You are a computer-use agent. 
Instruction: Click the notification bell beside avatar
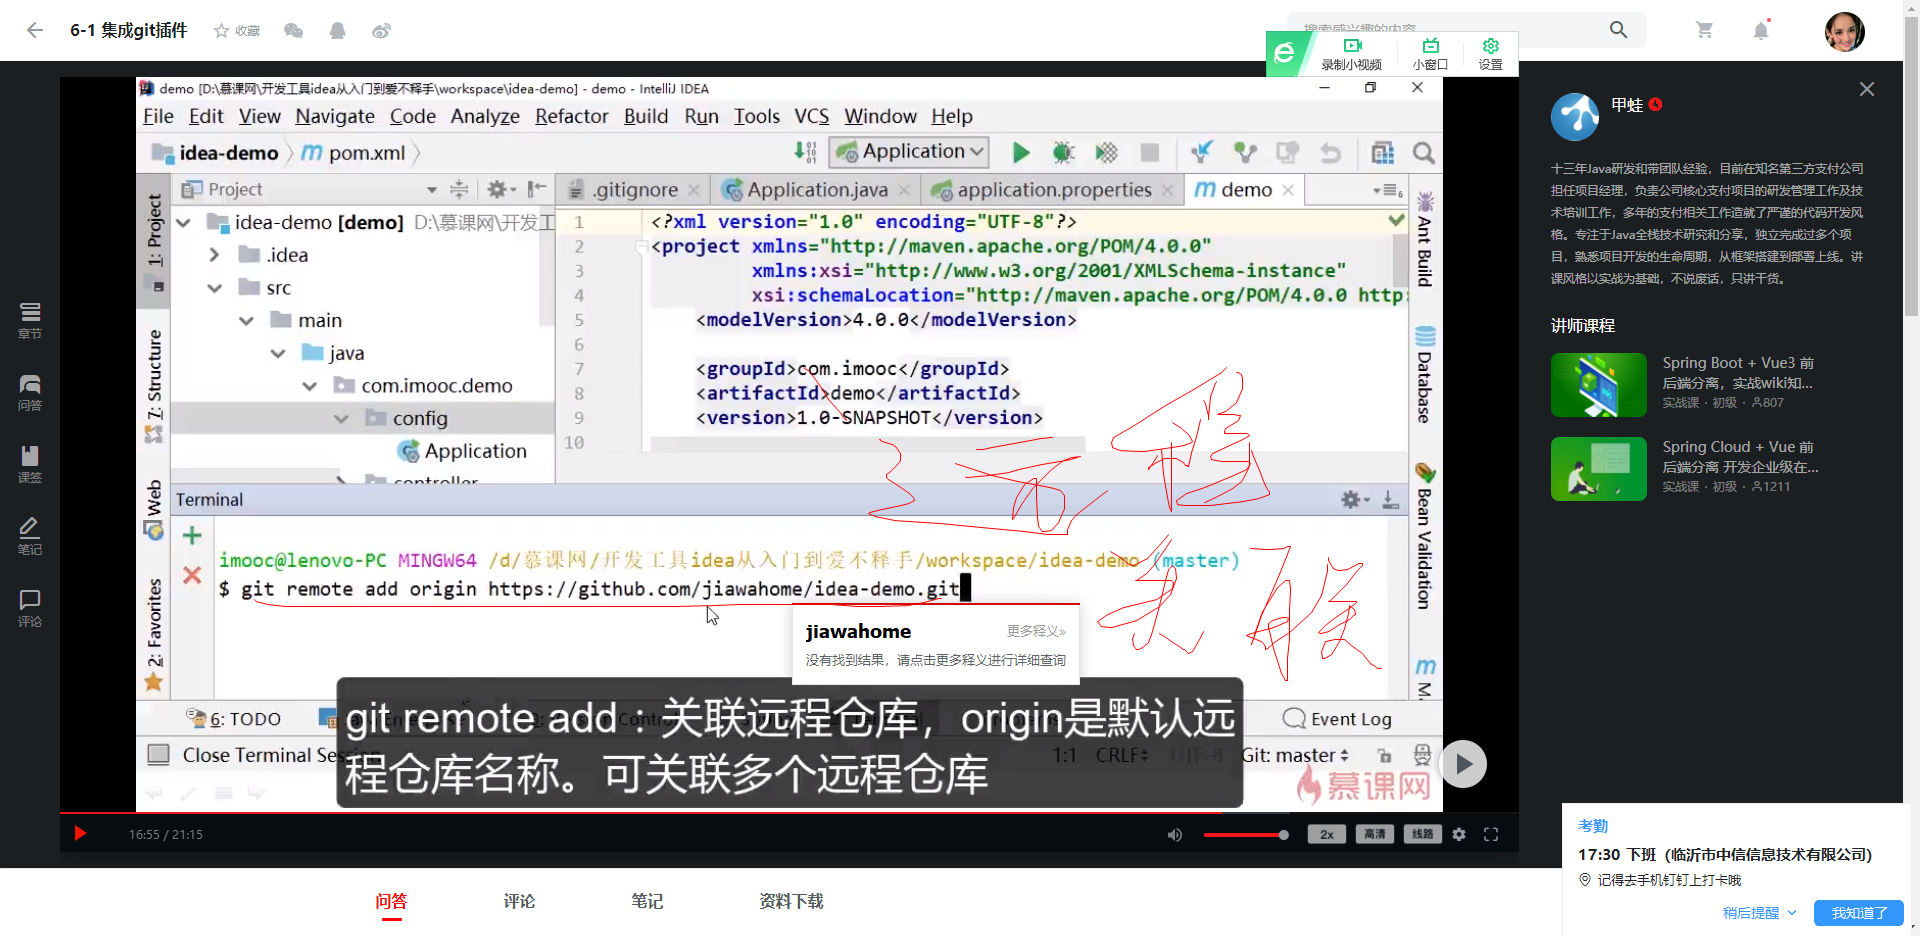point(1761,30)
